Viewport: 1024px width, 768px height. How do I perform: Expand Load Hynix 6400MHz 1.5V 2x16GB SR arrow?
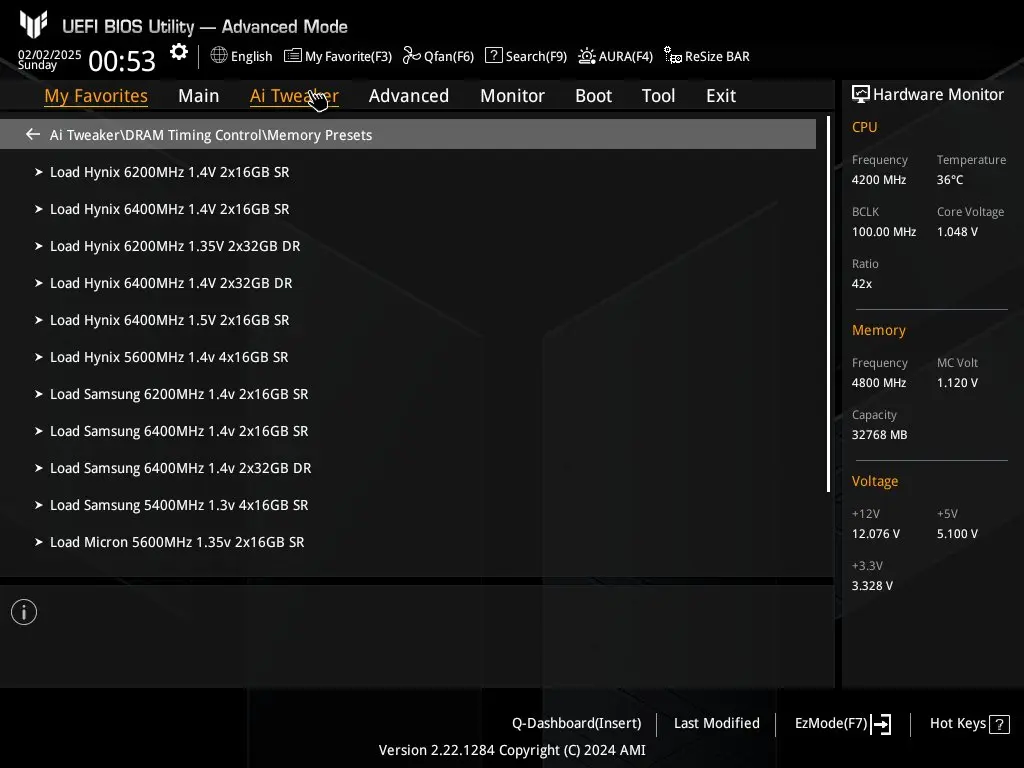(39, 320)
